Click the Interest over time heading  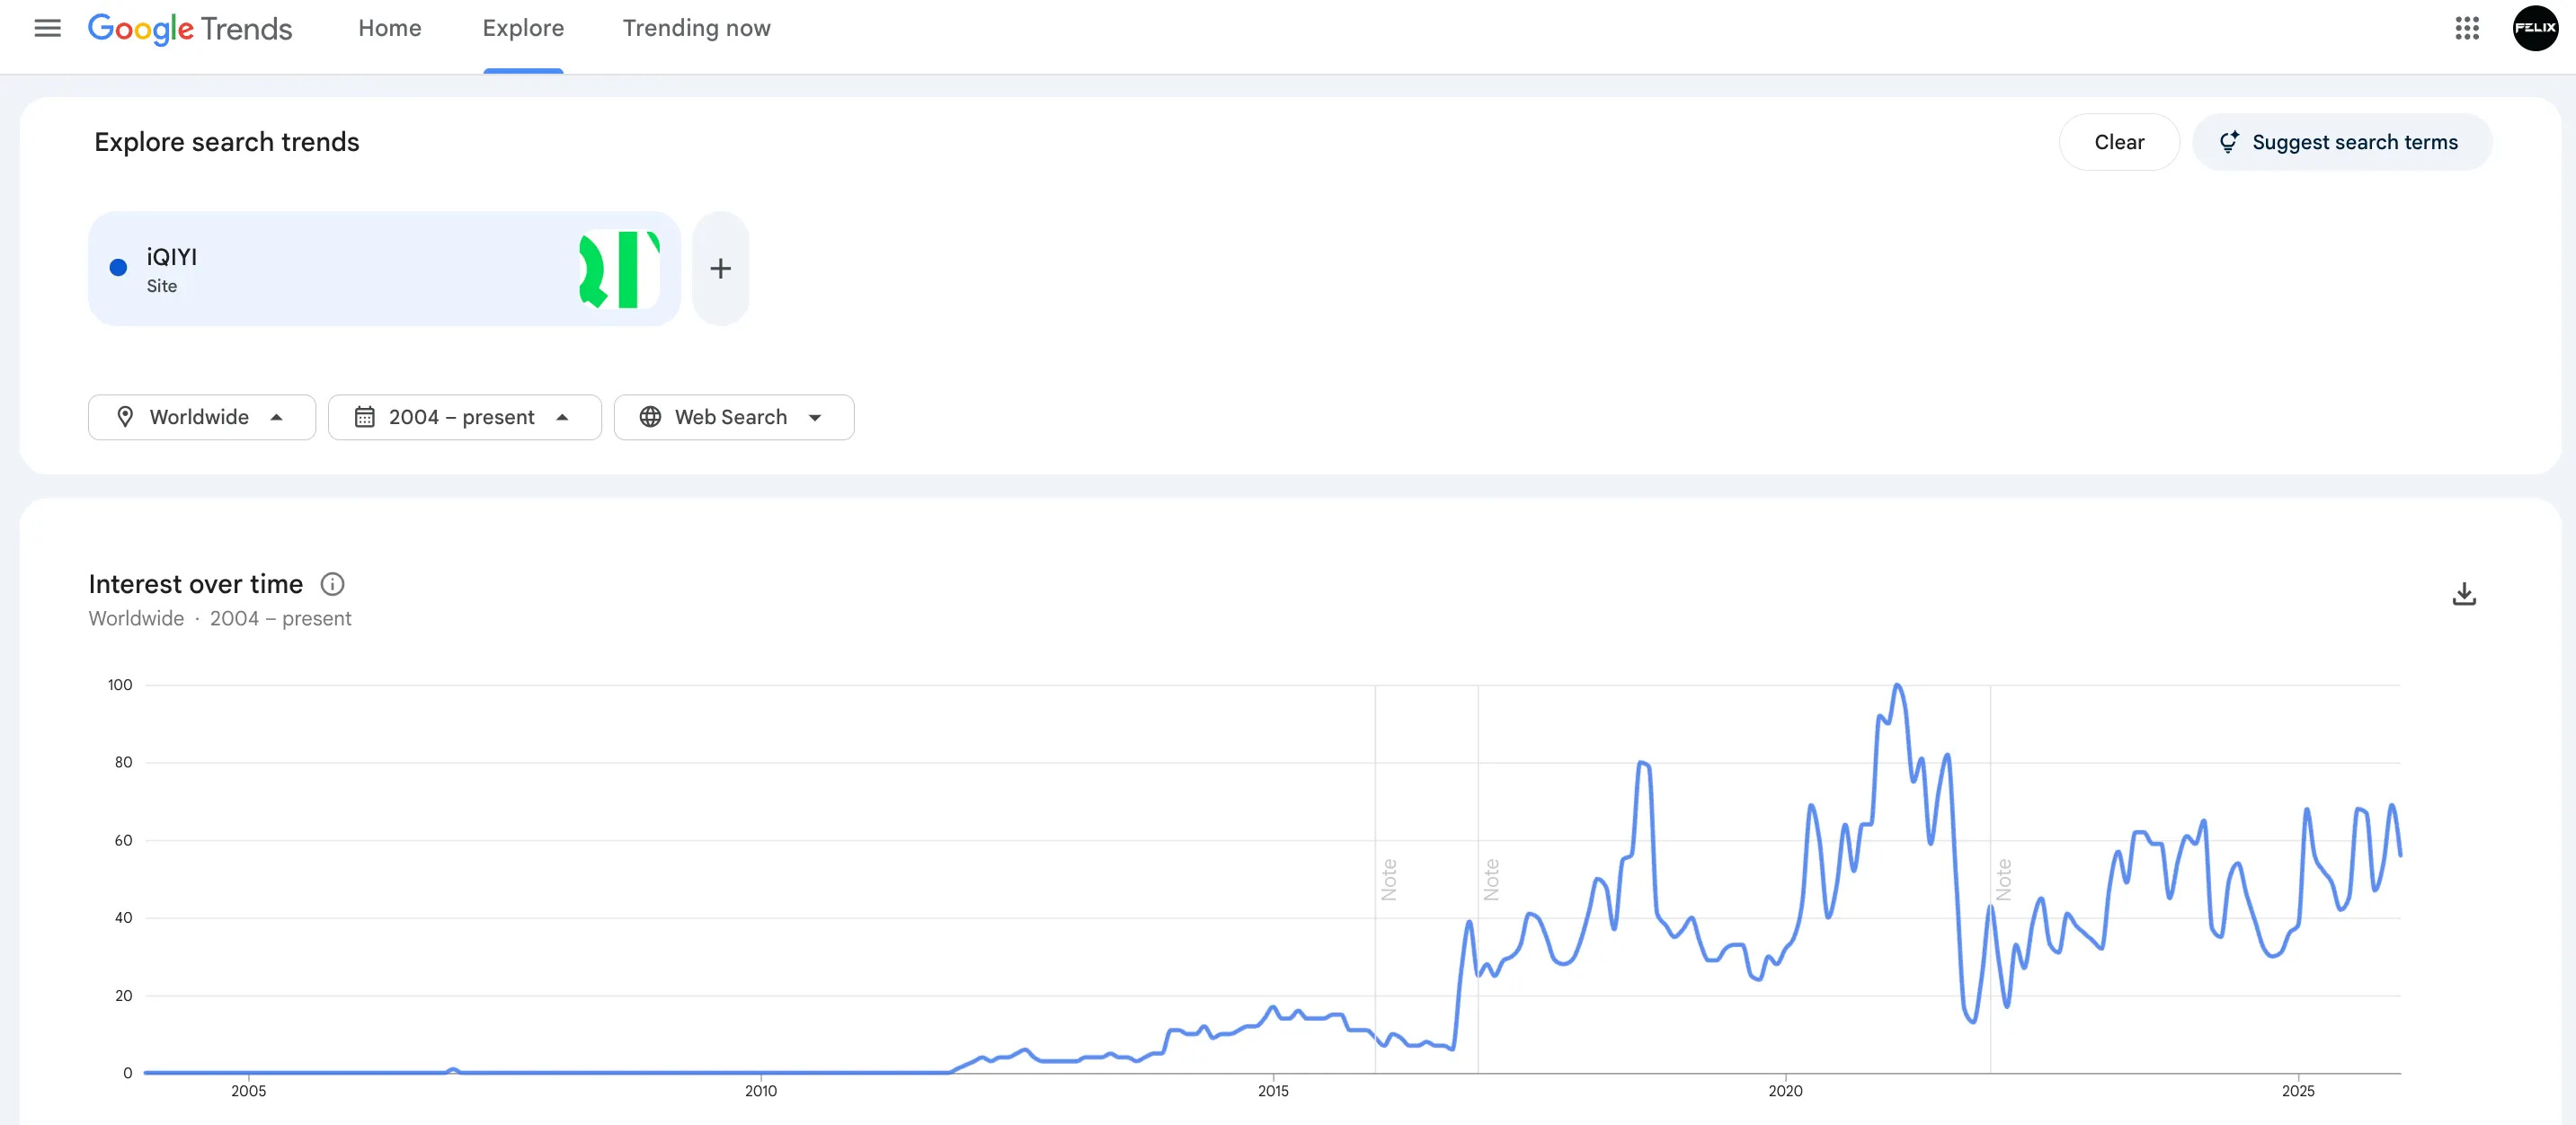pos(196,584)
